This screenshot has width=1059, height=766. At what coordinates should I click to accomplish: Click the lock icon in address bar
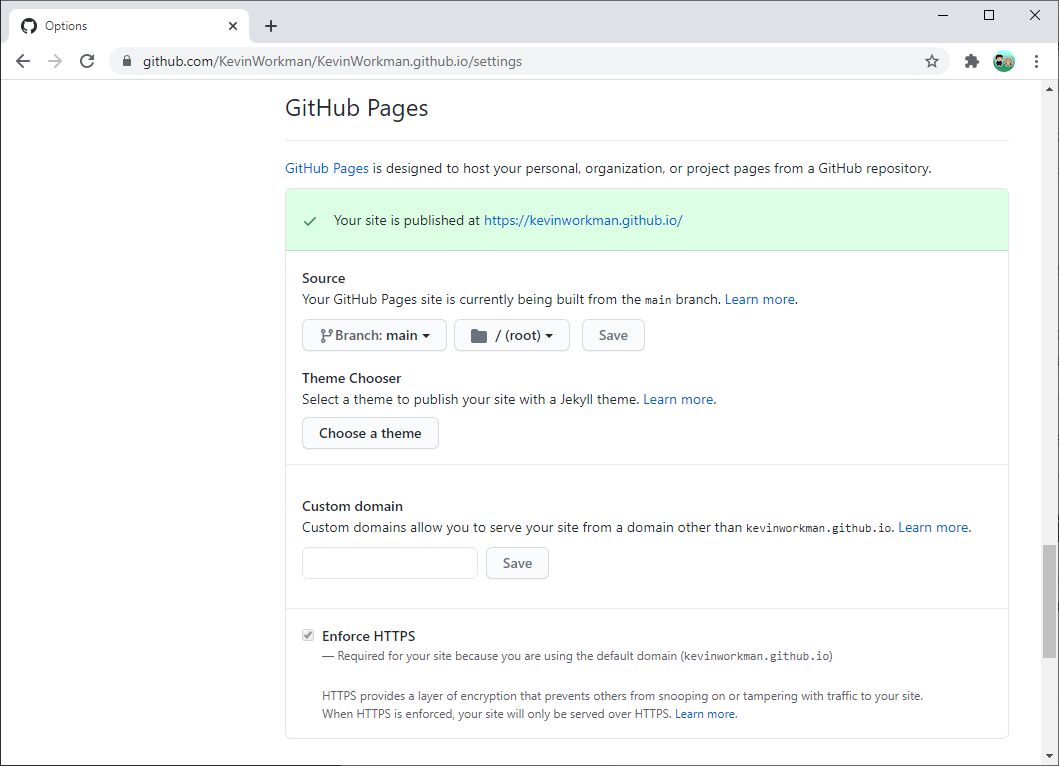pos(127,61)
